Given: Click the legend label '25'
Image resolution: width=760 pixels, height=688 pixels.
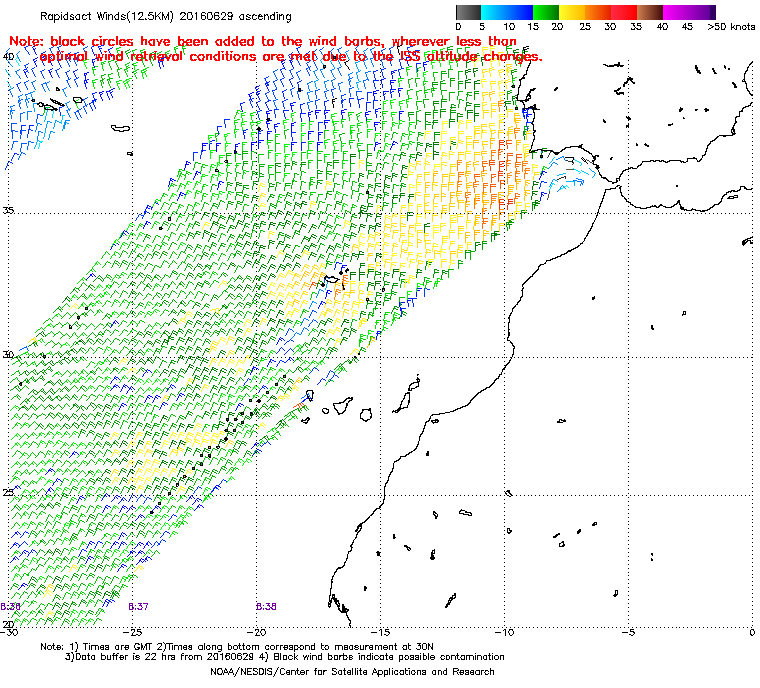Looking at the screenshot, I should coord(585,27).
